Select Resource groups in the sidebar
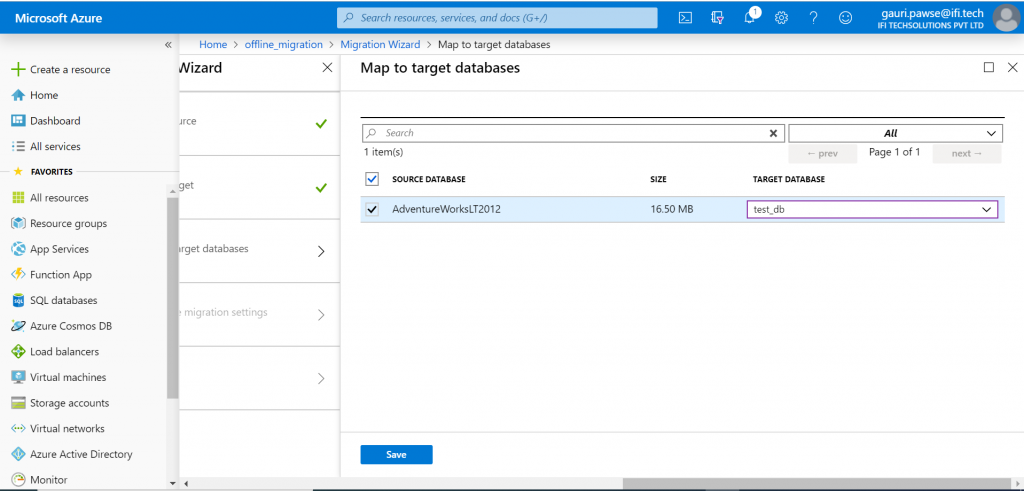1024x491 pixels. pos(69,223)
